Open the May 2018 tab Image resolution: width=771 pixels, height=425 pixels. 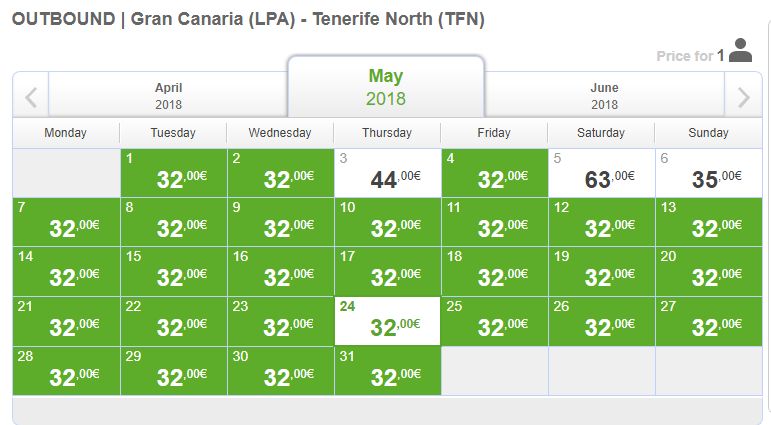[x=386, y=87]
